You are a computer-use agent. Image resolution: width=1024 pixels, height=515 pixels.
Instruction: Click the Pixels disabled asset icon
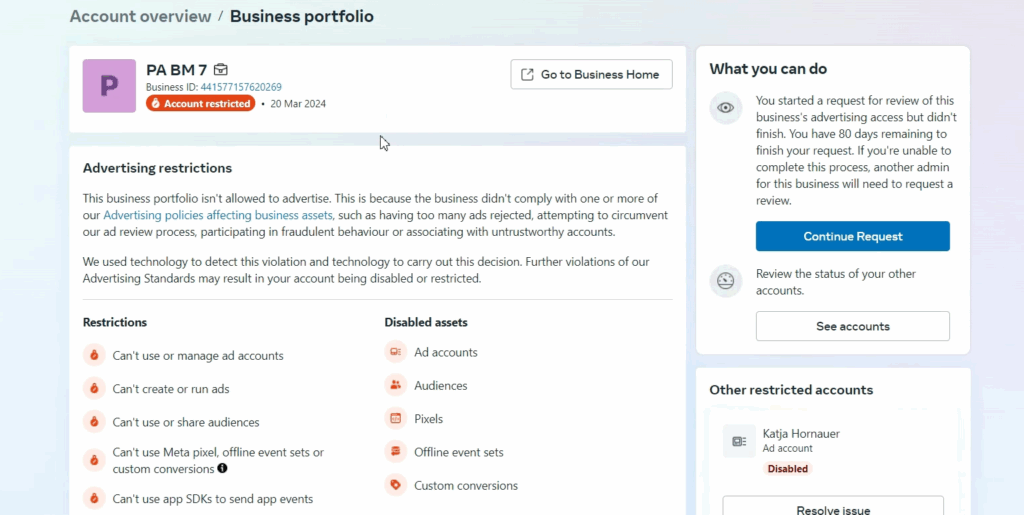[395, 419]
